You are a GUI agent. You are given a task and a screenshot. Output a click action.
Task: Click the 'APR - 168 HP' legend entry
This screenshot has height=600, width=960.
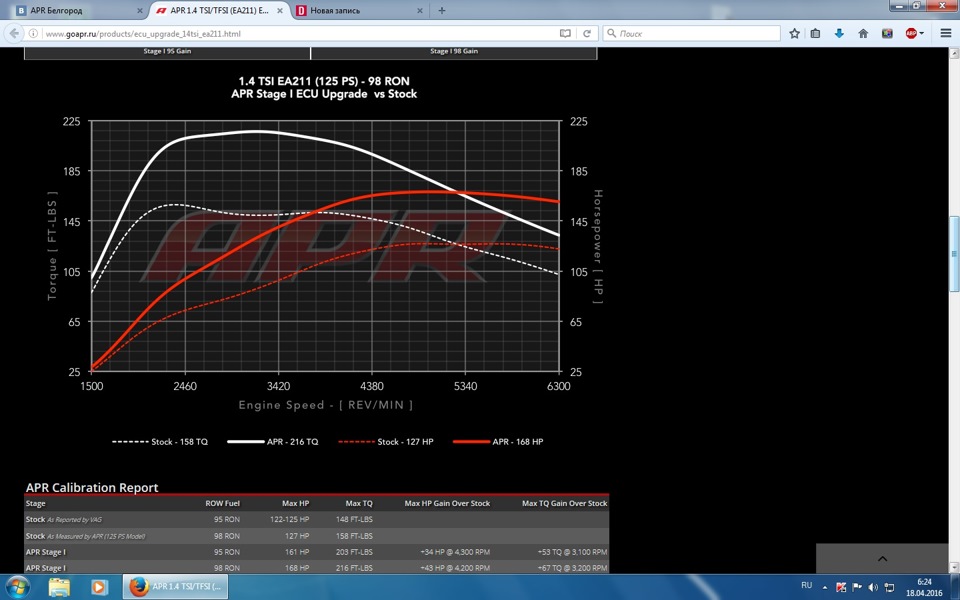pyautogui.click(x=498, y=441)
